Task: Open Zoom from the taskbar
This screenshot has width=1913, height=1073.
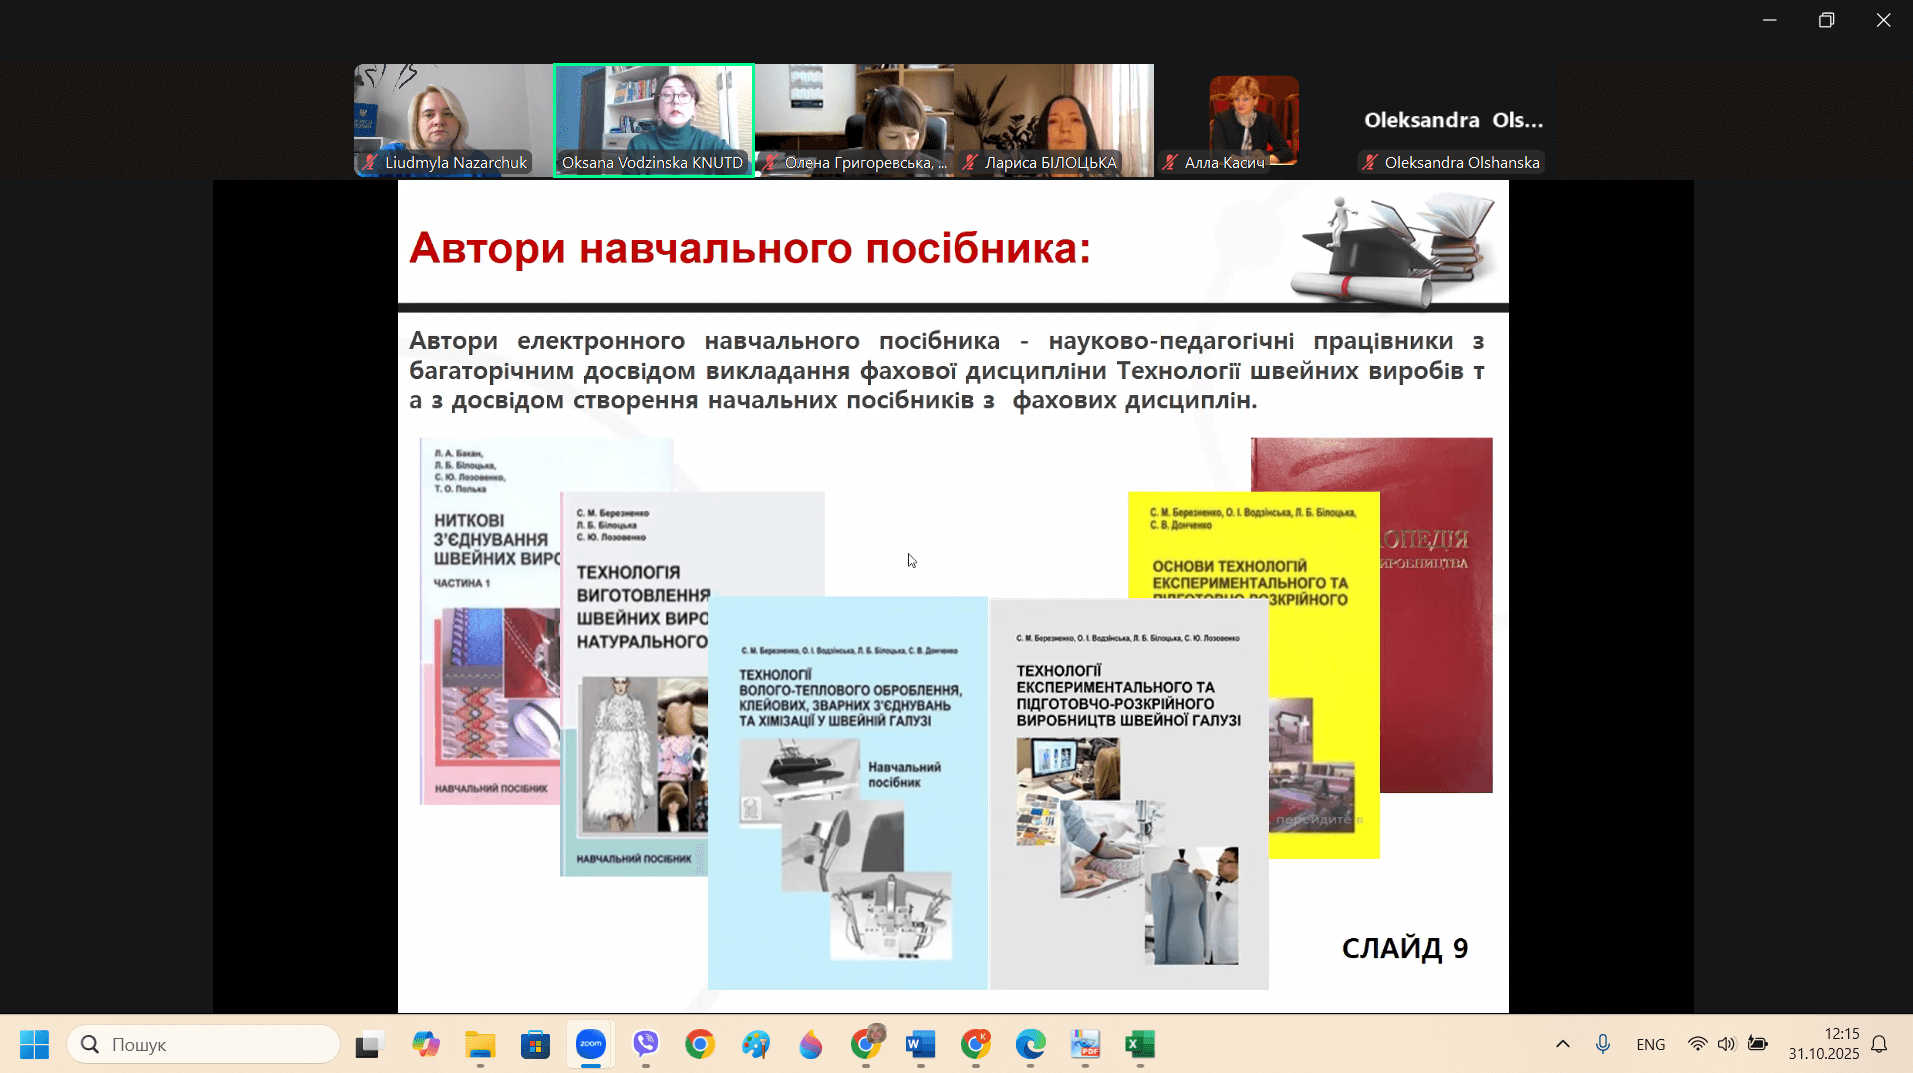Action: (x=590, y=1044)
